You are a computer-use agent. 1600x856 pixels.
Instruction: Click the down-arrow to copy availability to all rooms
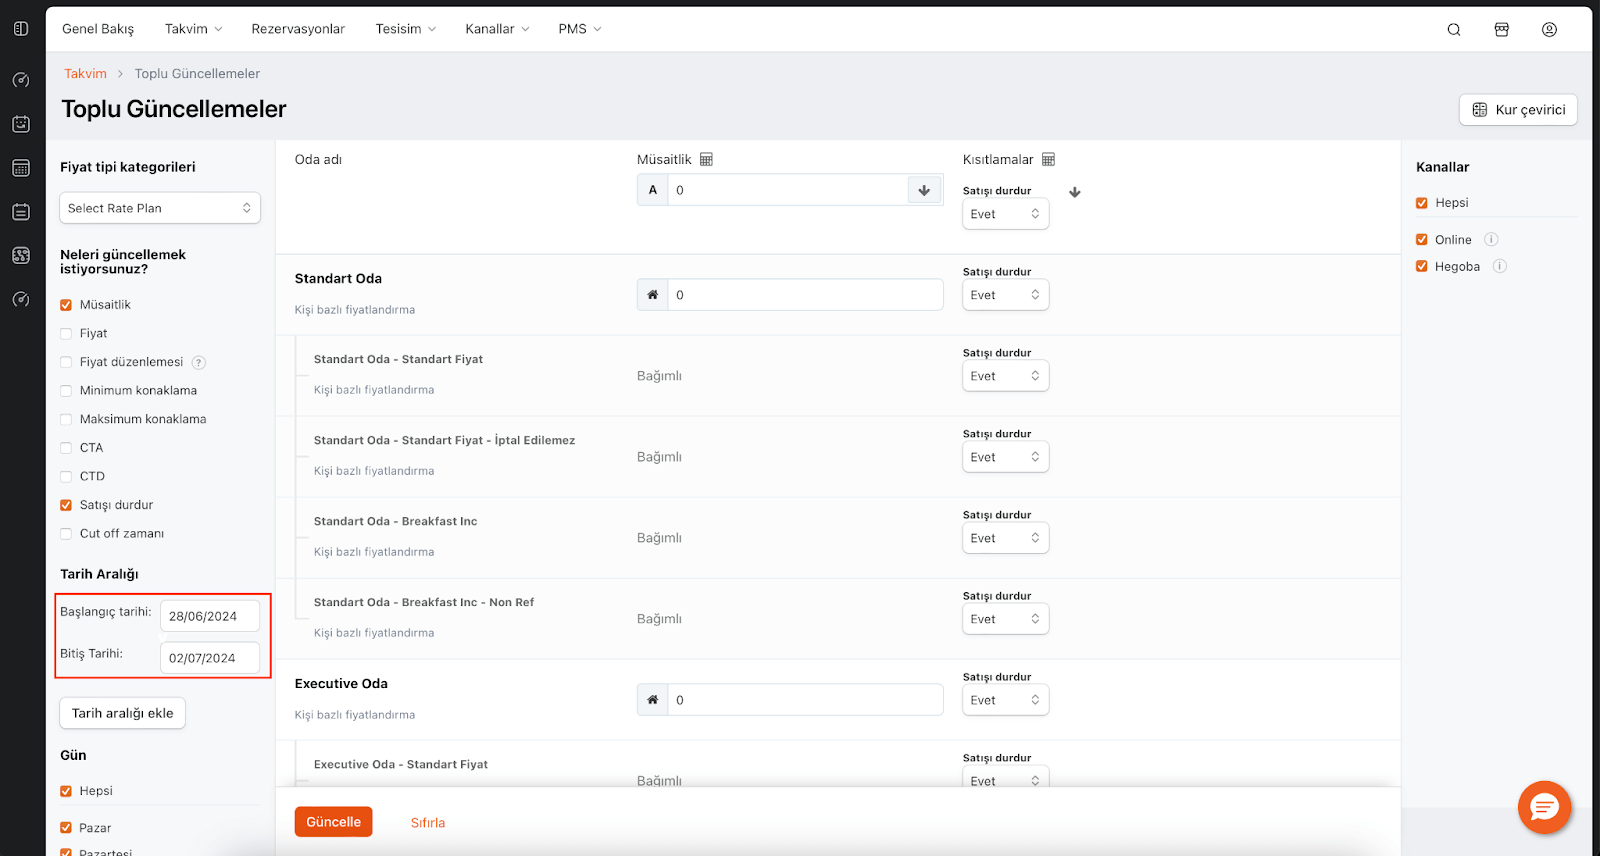click(924, 190)
